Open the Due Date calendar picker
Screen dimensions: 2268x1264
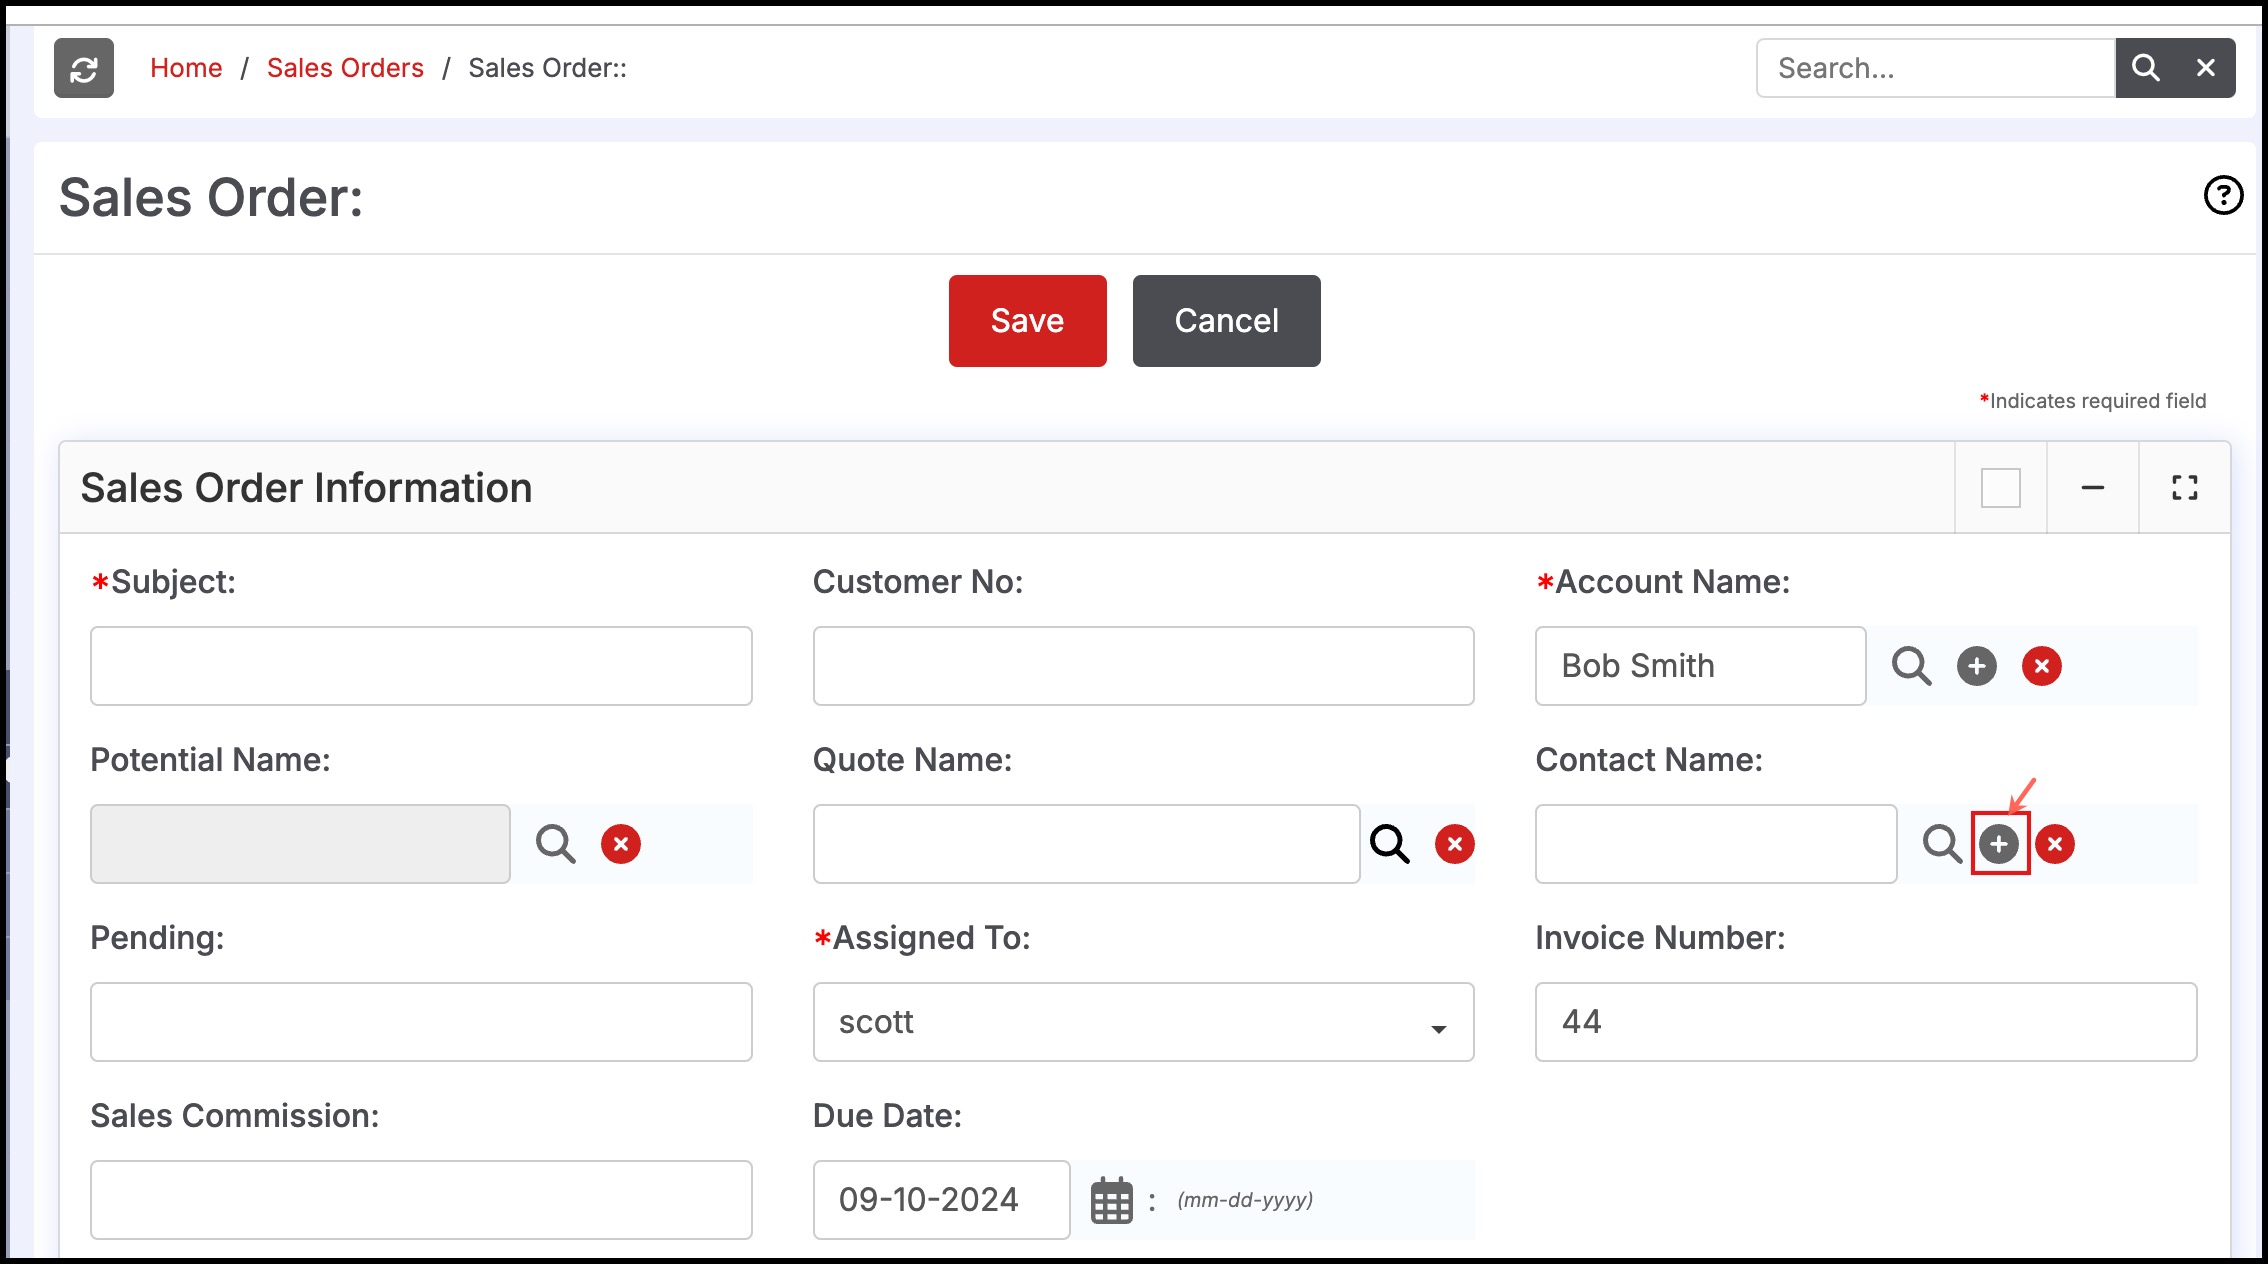(1112, 1200)
